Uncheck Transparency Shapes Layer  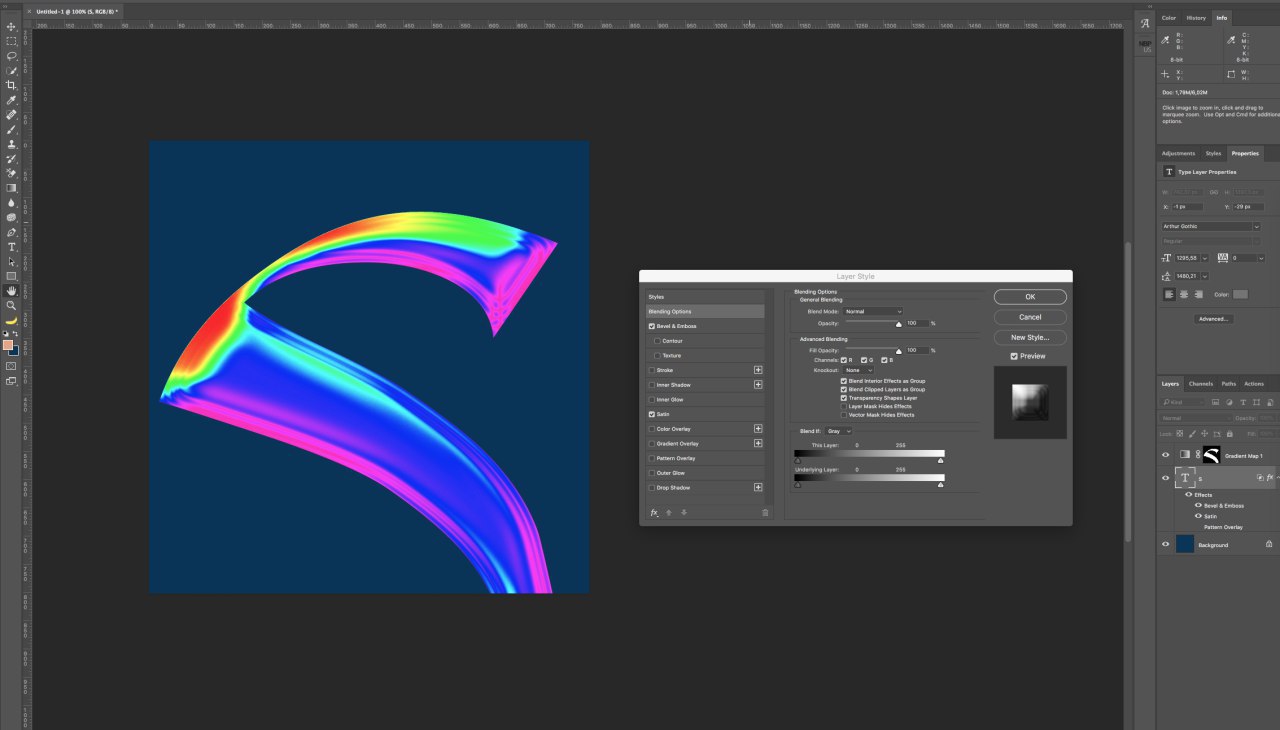click(x=844, y=398)
